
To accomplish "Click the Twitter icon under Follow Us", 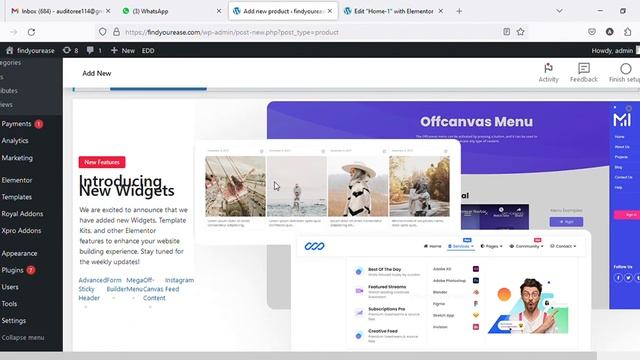I will (x=628, y=278).
